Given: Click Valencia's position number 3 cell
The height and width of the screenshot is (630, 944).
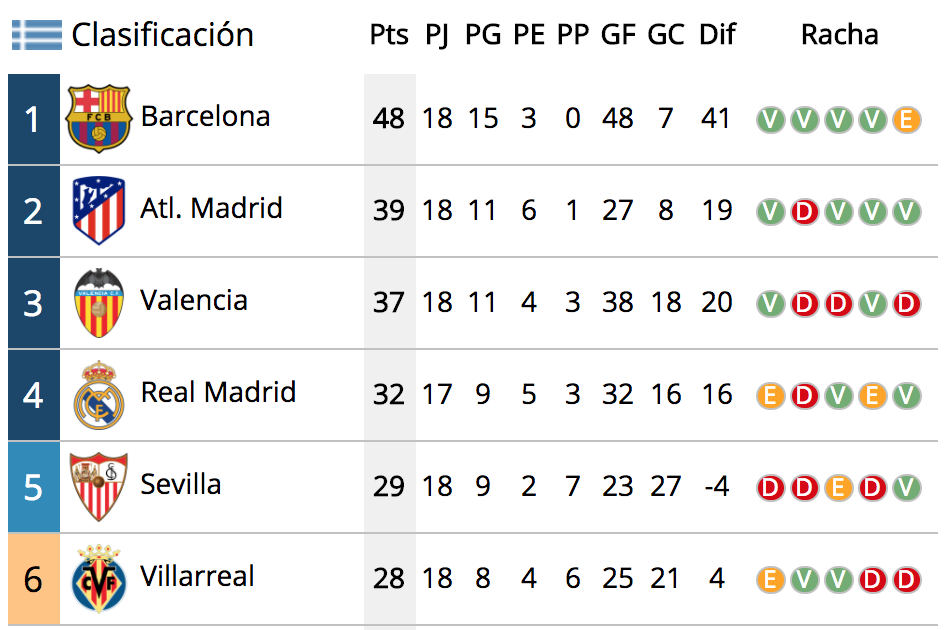Looking at the screenshot, I should click(34, 303).
